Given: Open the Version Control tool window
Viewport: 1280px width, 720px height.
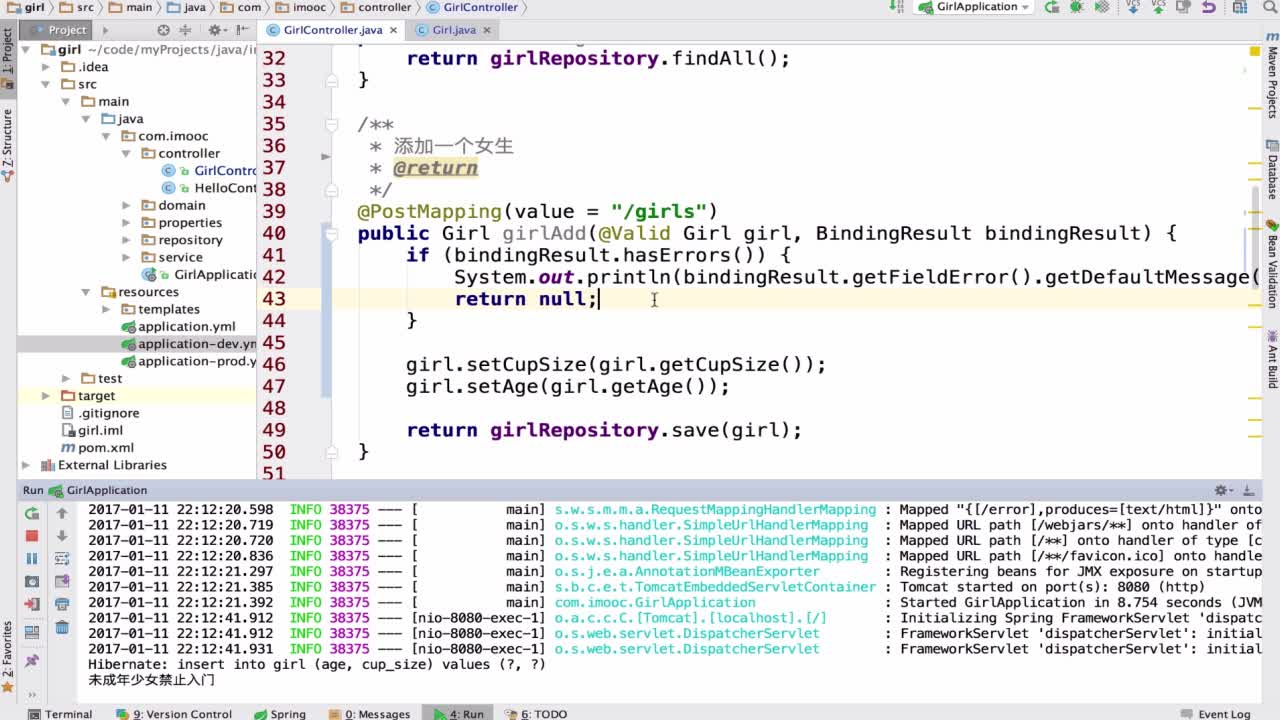Looking at the screenshot, I should click(x=175, y=713).
